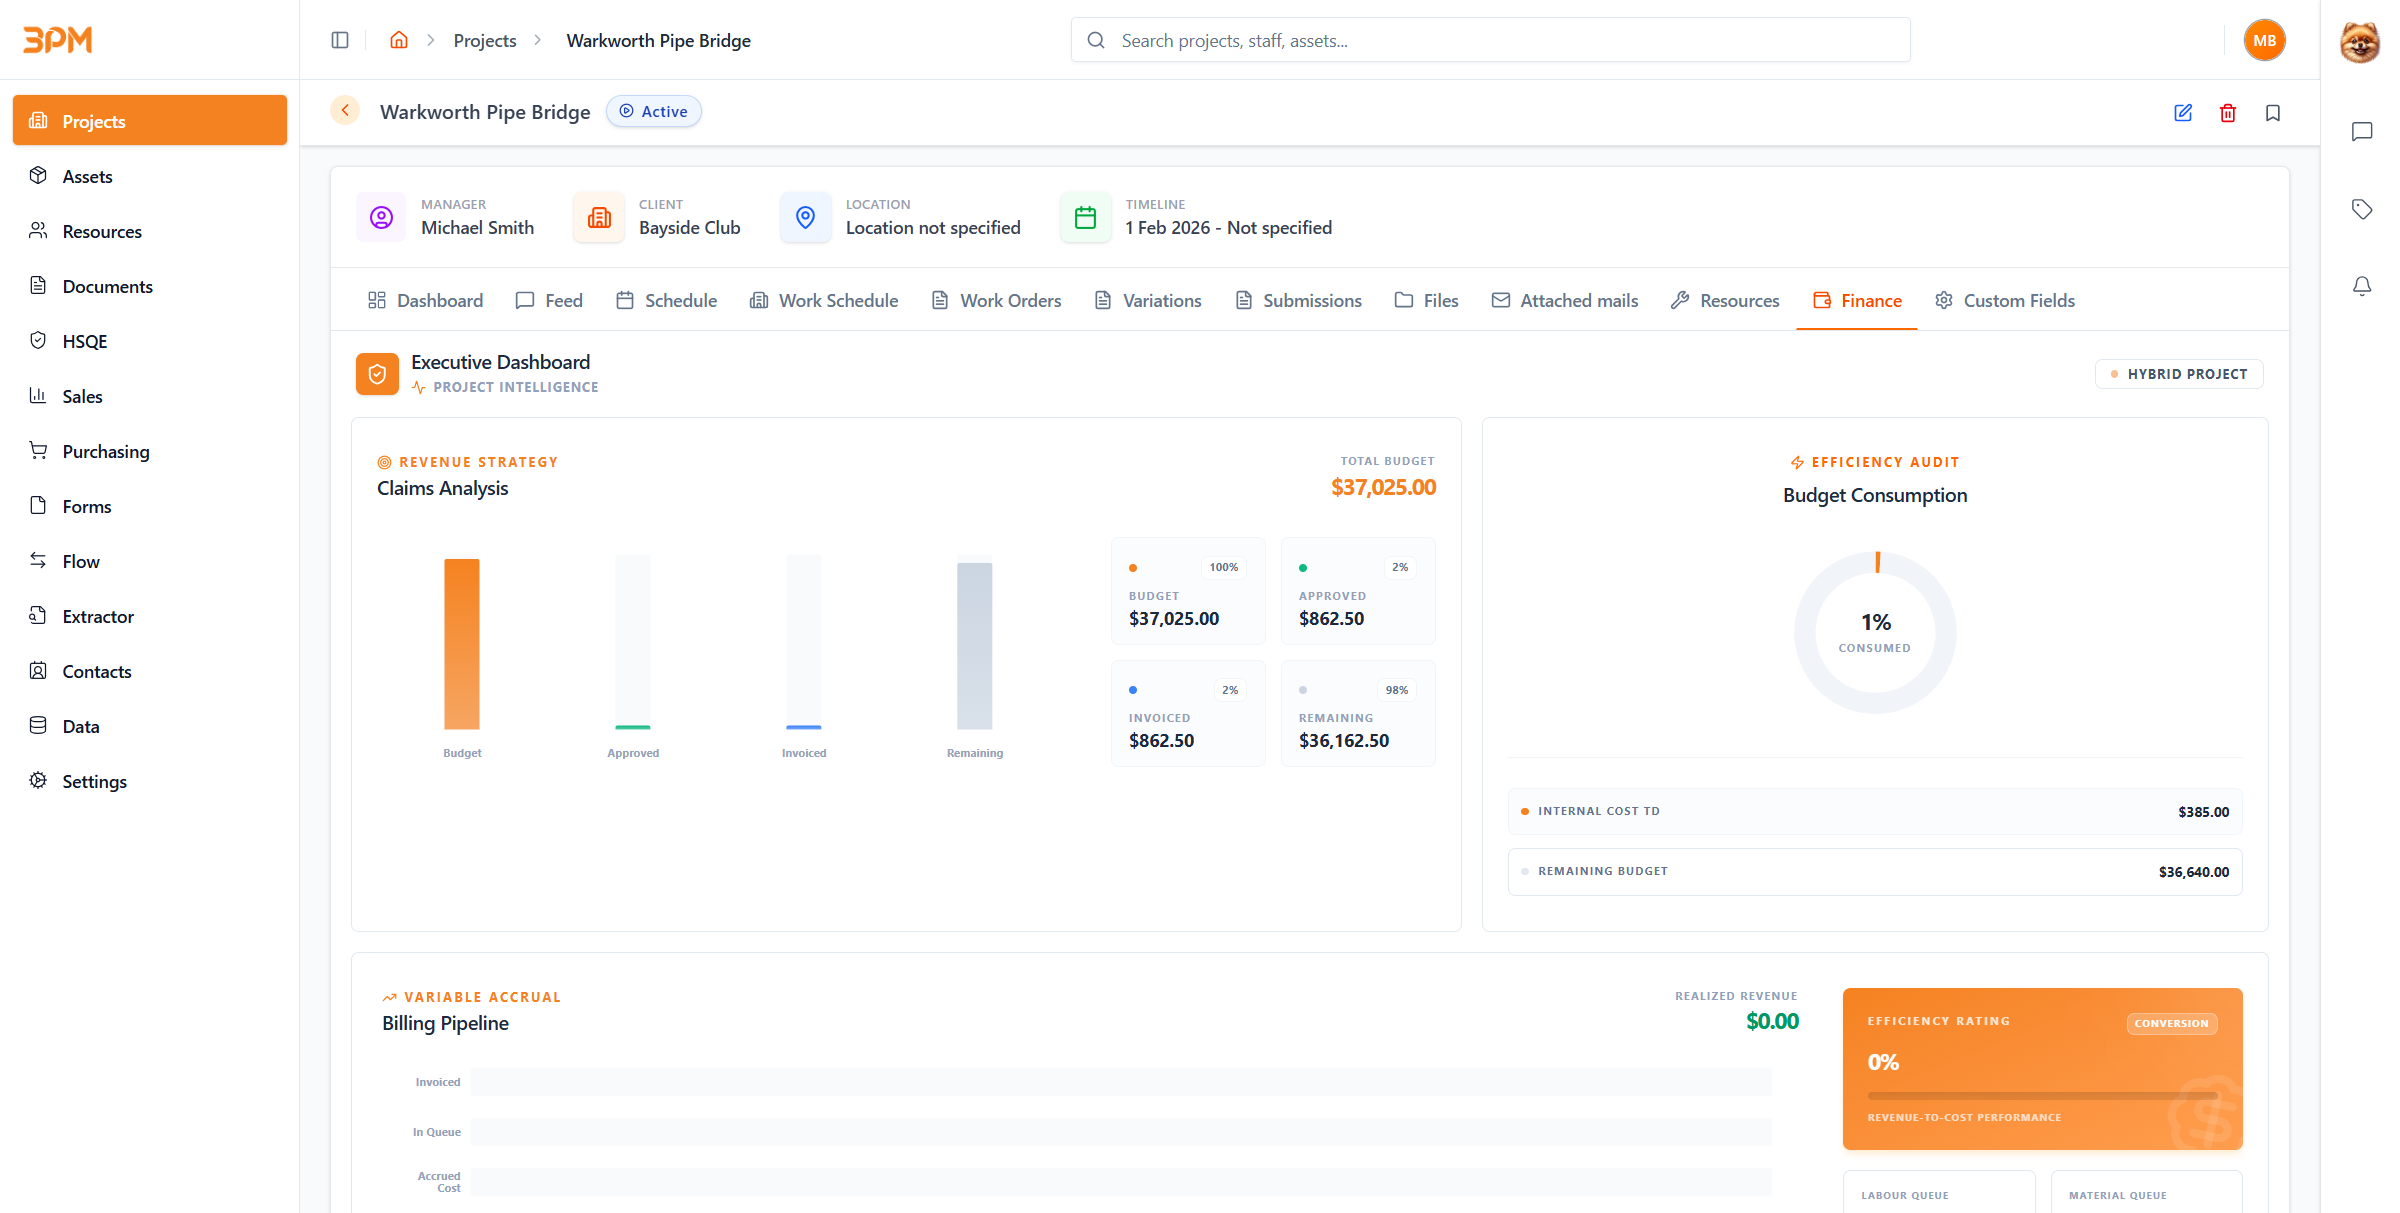The image size is (2400, 1213).
Task: Open the Projects section in the sidebar
Action: coord(93,120)
